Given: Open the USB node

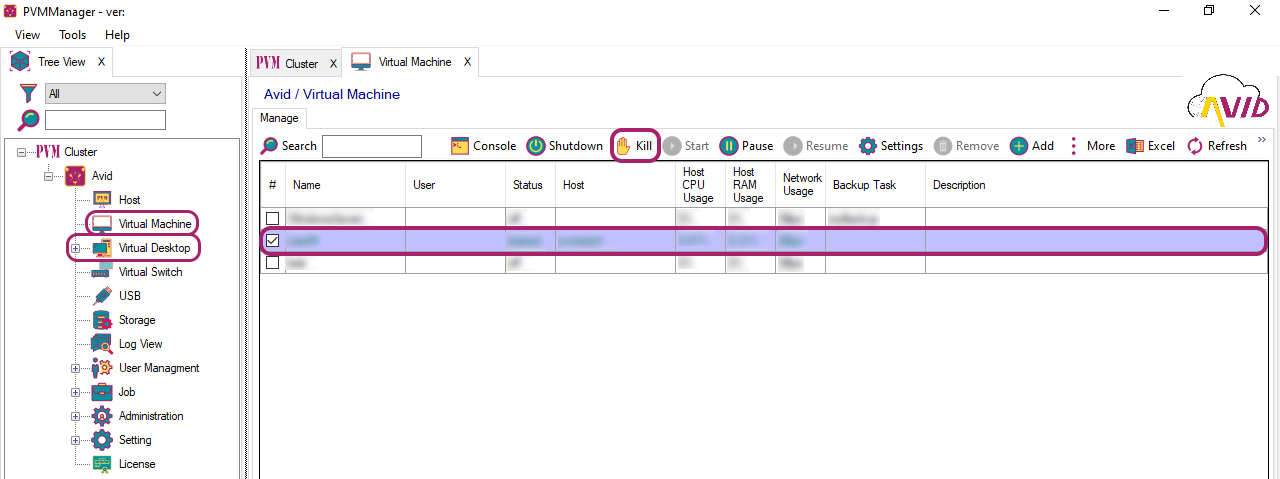Looking at the screenshot, I should pos(130,296).
